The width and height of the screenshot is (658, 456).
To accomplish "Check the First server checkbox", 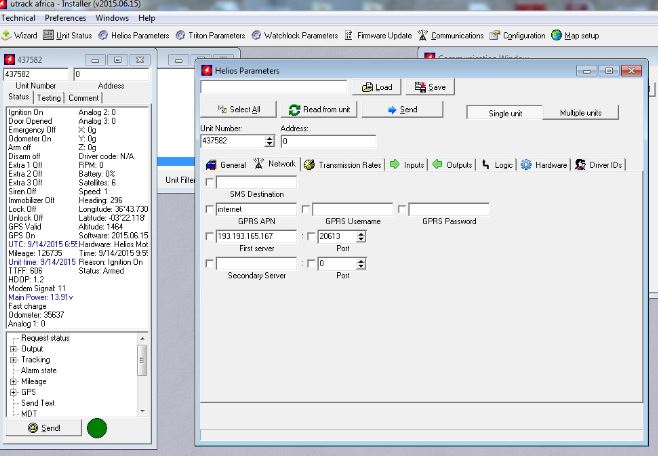I will (209, 236).
